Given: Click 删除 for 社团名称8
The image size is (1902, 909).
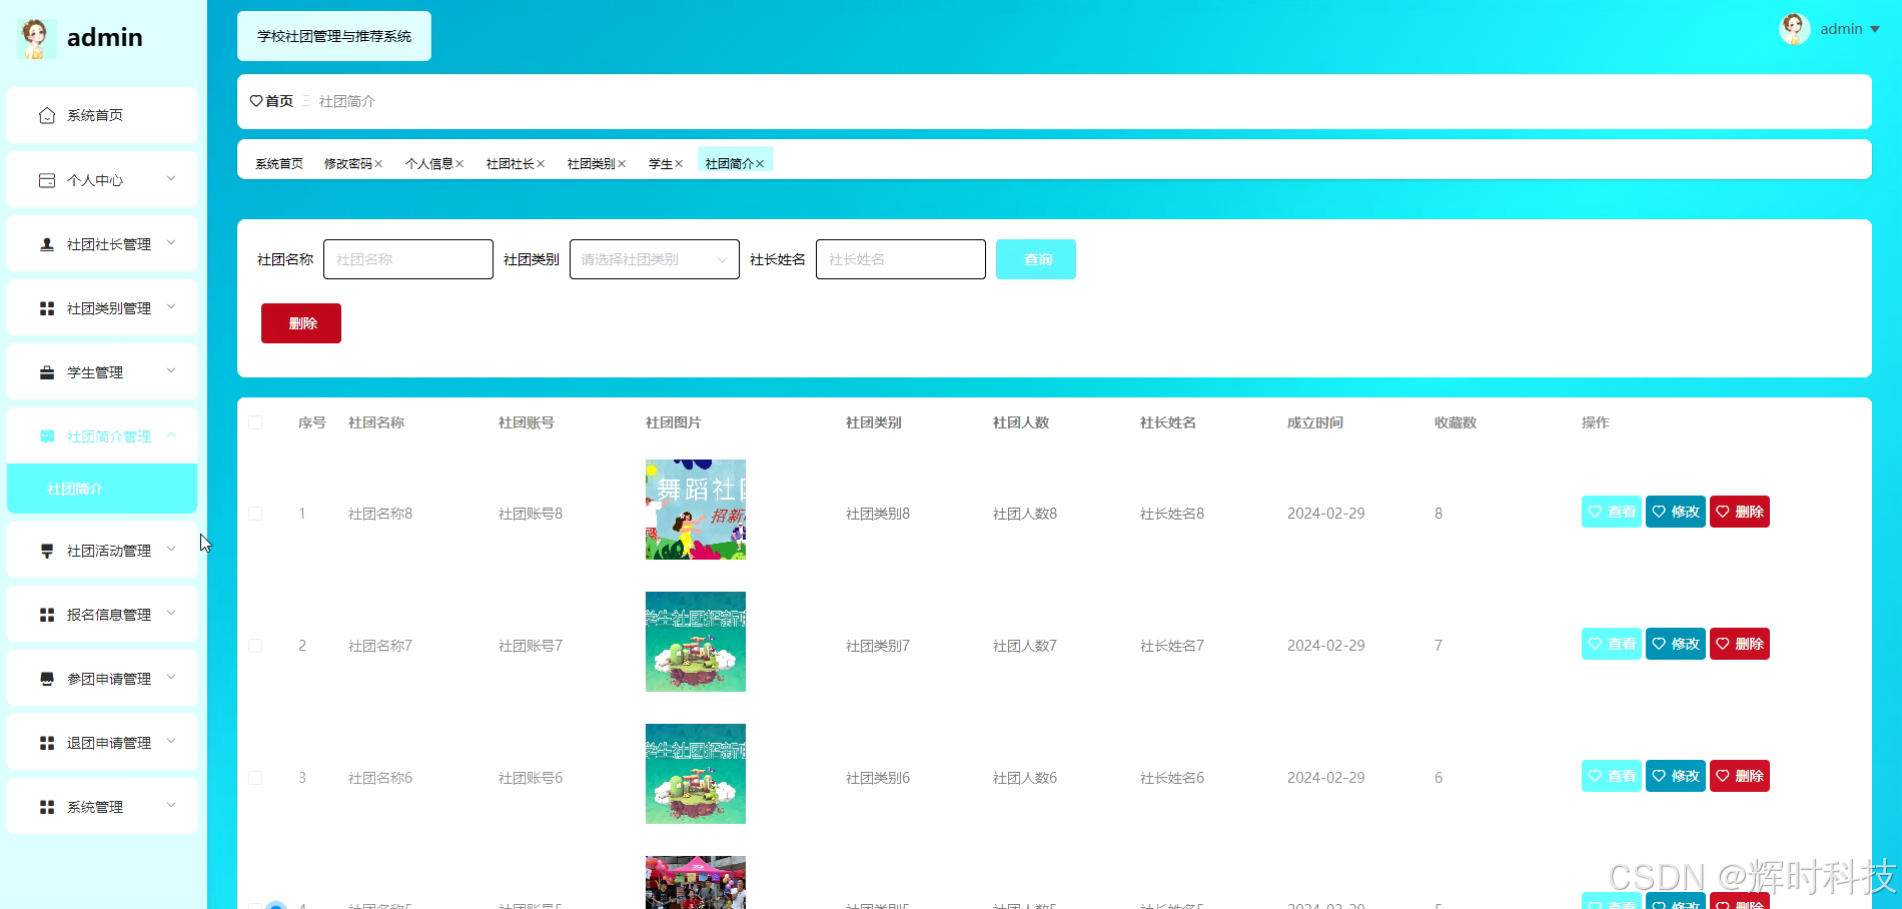Looking at the screenshot, I should [x=1739, y=512].
